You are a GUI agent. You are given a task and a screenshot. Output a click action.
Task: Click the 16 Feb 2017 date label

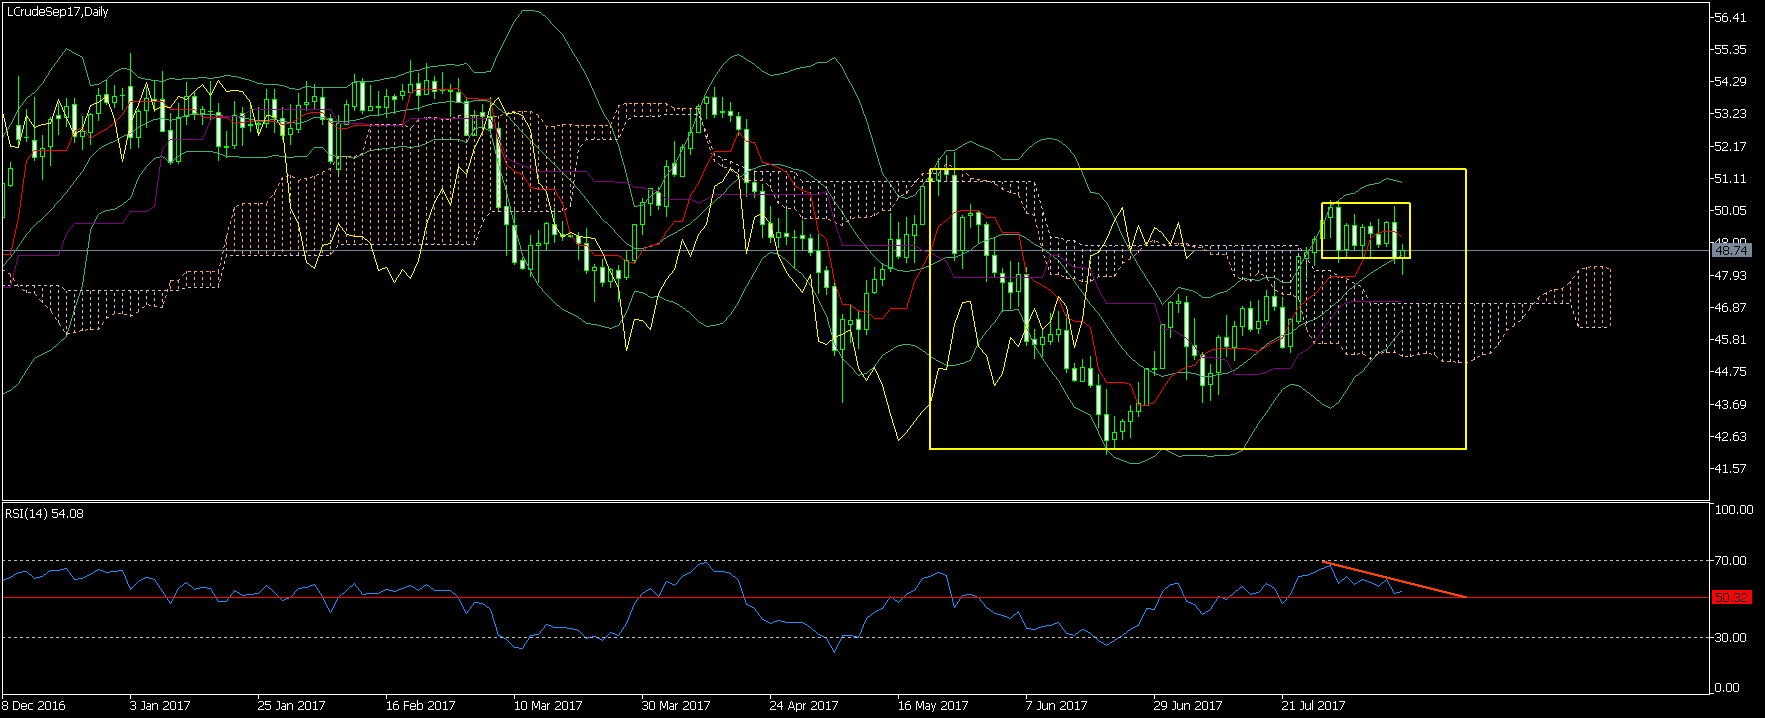click(420, 705)
